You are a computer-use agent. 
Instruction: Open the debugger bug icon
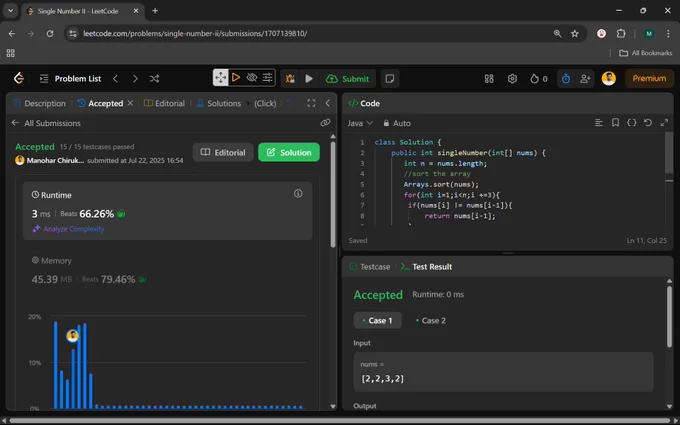tap(290, 78)
